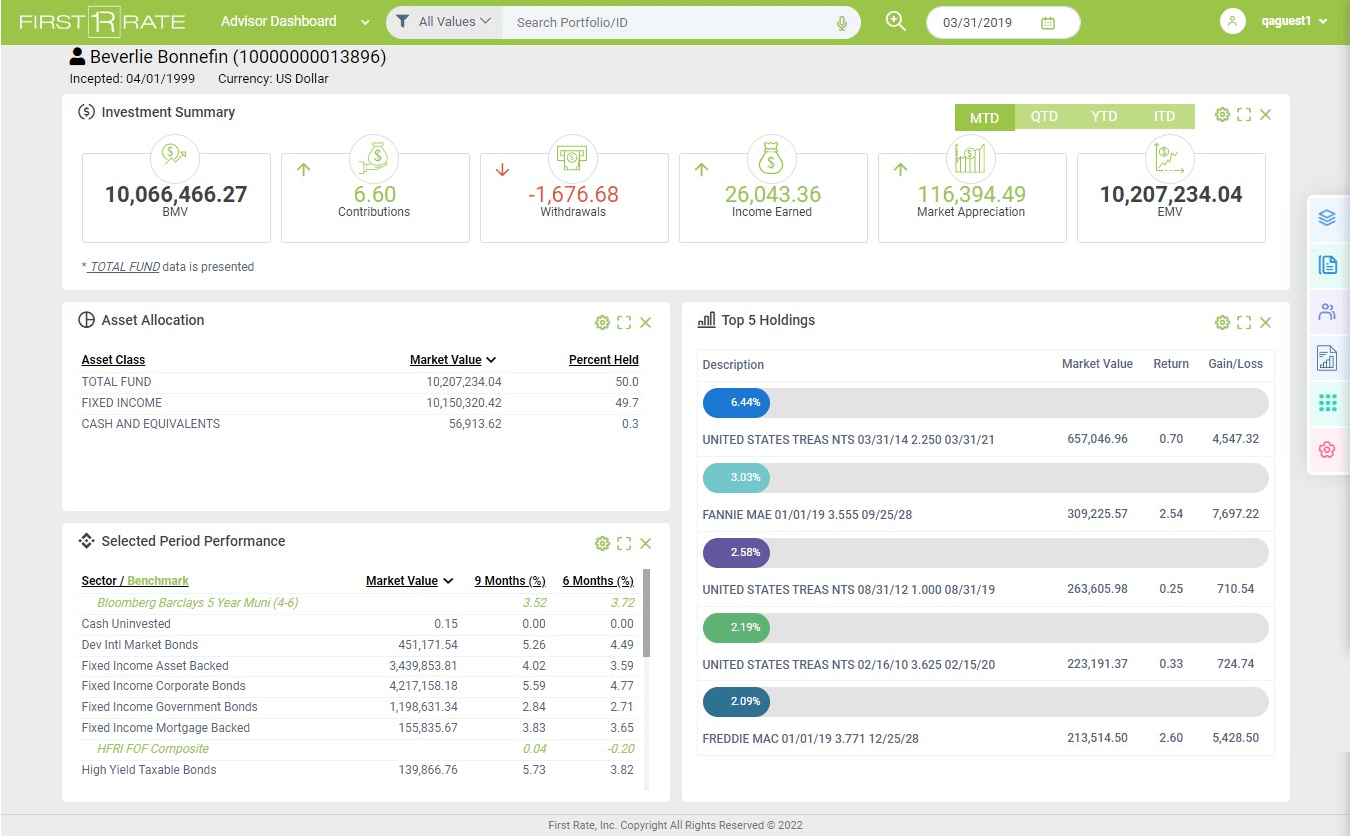Sort performance table by Market Value
This screenshot has height=836, width=1350.
pos(409,581)
